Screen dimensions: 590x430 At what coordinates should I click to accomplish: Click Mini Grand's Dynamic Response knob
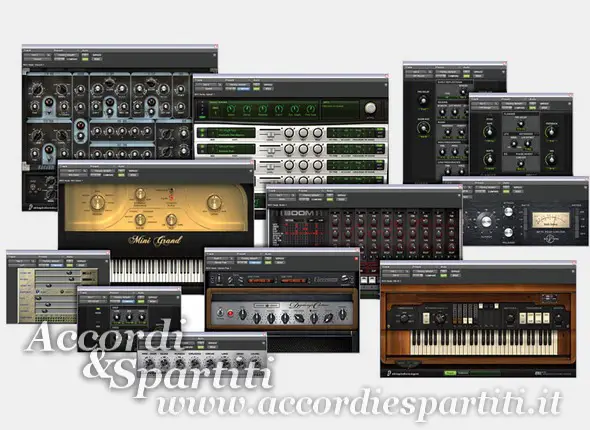pos(140,194)
